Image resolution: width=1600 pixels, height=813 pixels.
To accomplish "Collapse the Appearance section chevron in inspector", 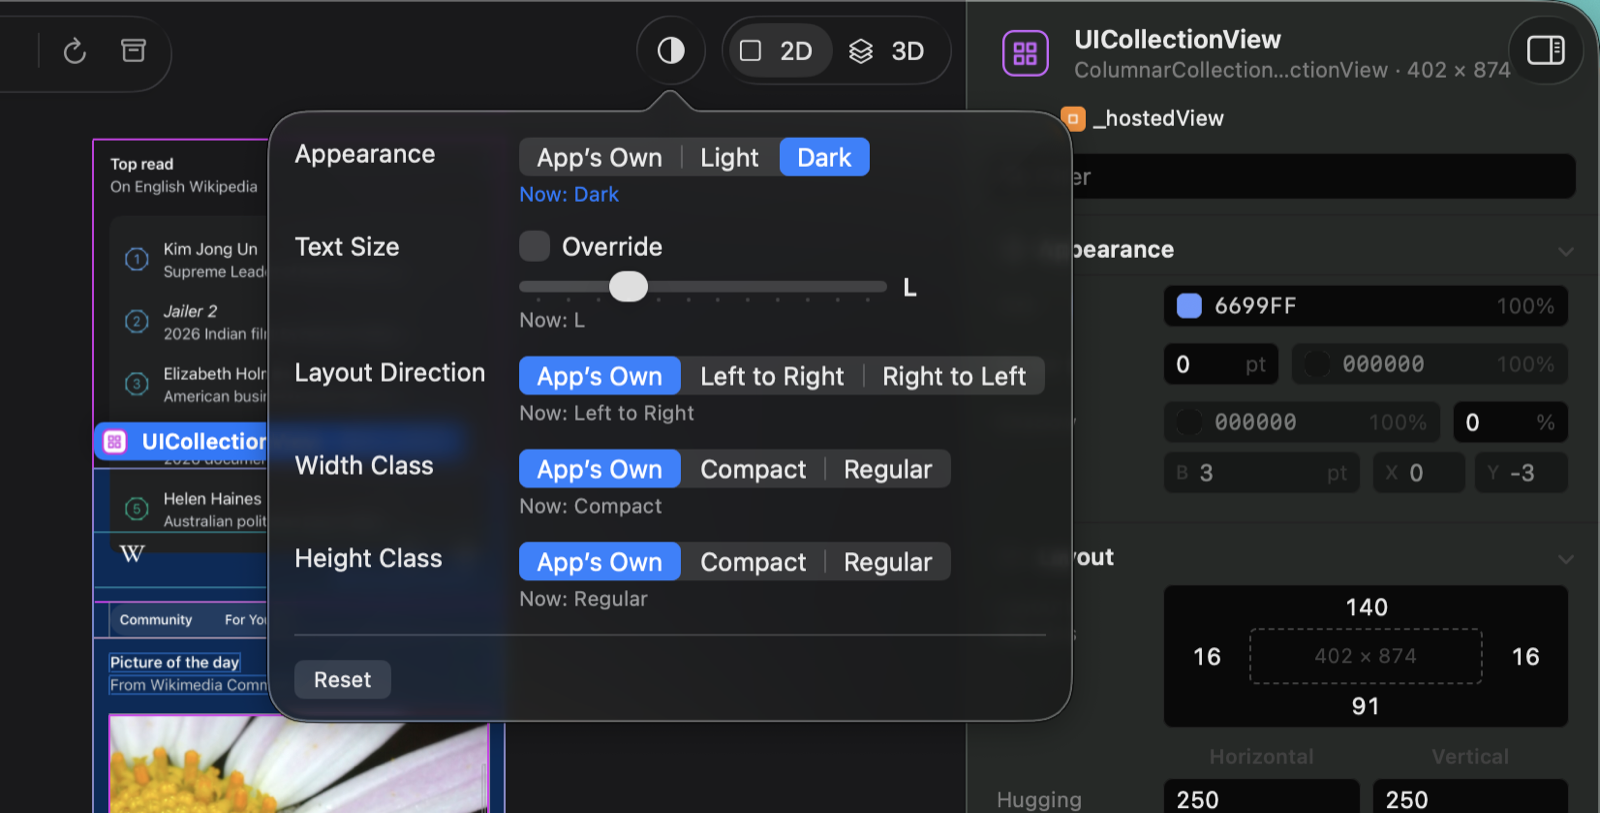I will [1566, 251].
